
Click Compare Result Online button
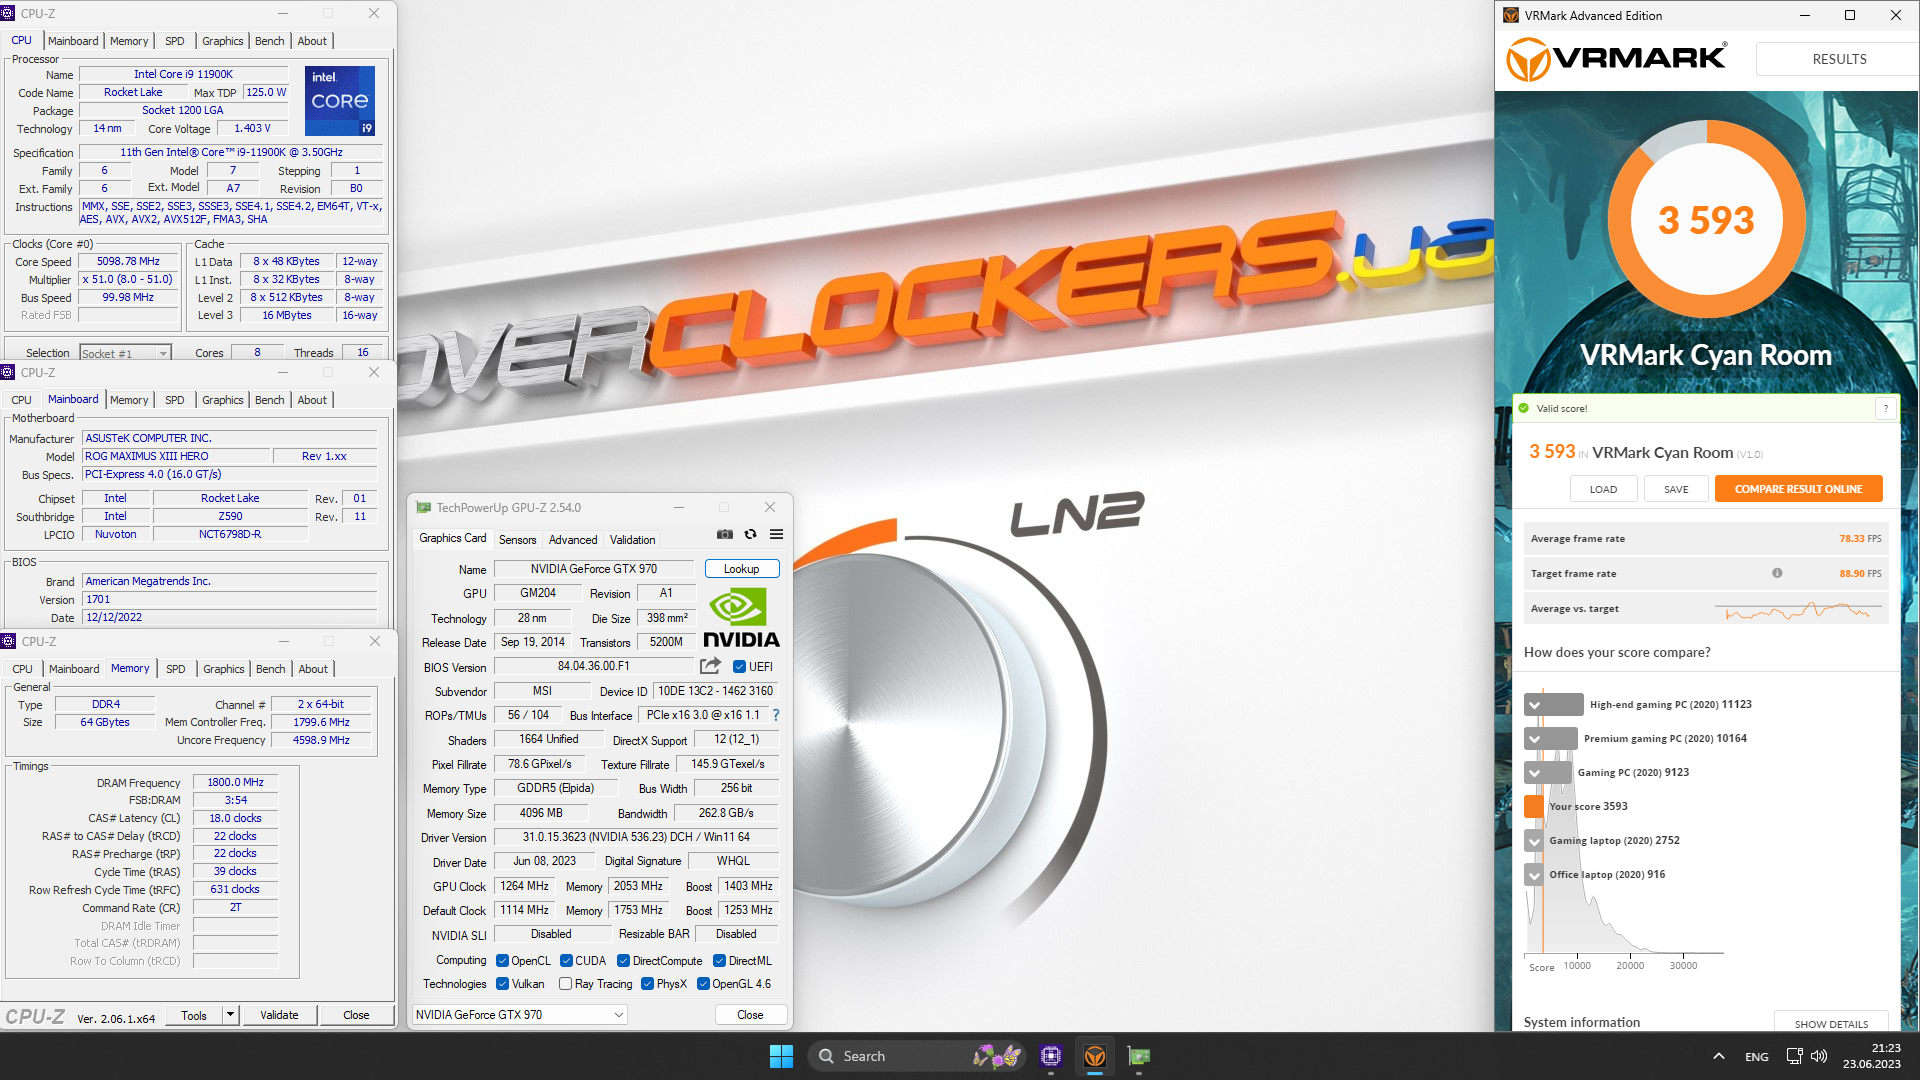[1798, 489]
